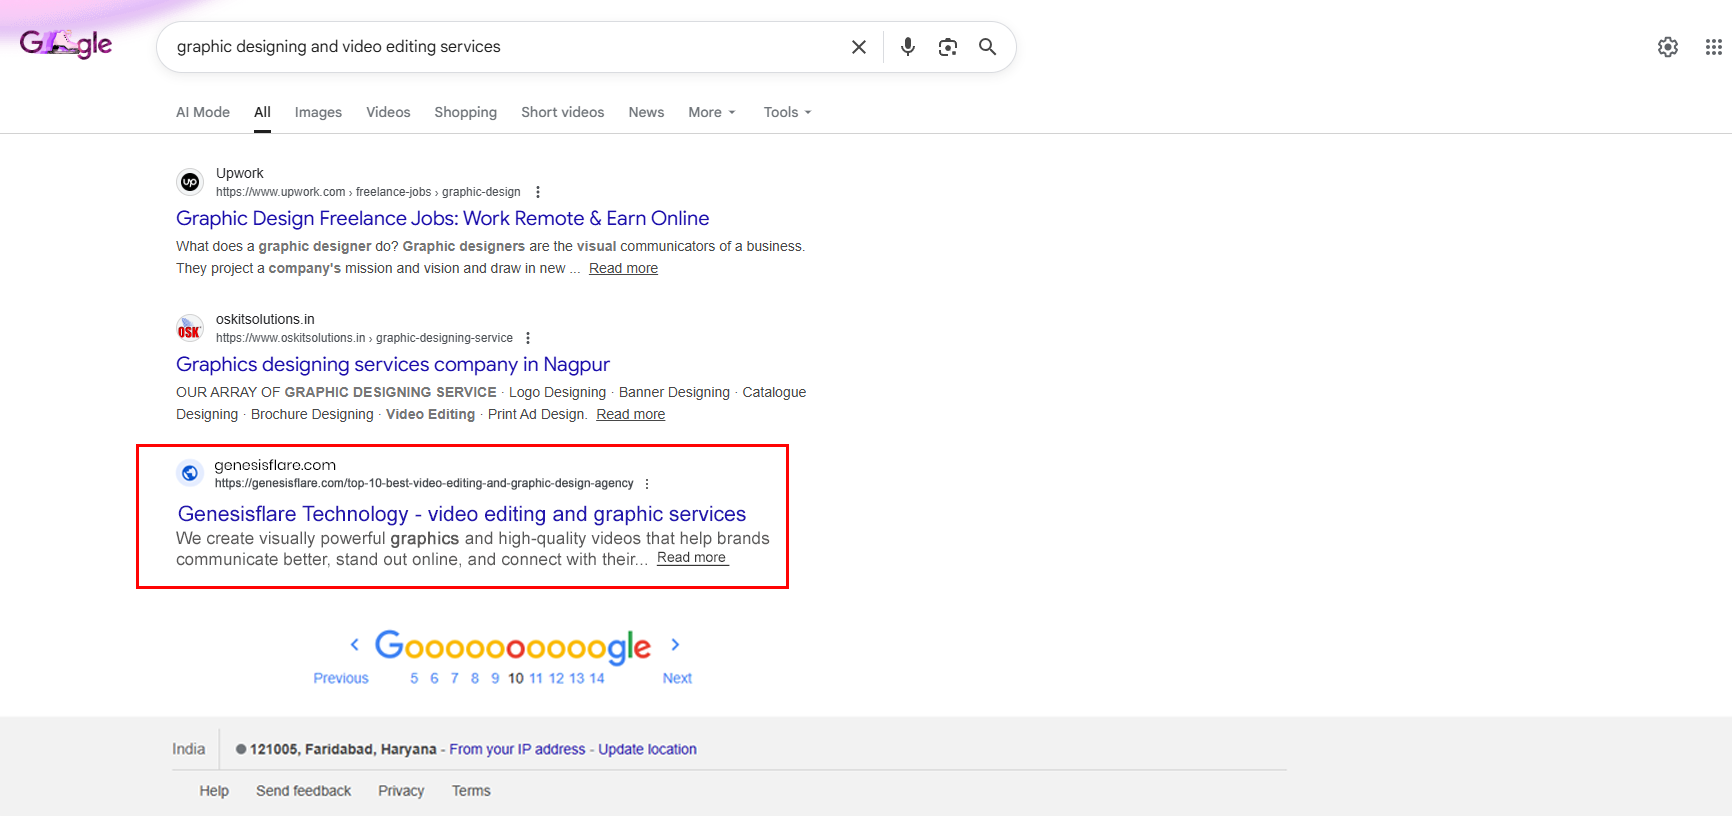The width and height of the screenshot is (1732, 819).
Task: Click the magnifying glass search button
Action: tap(987, 47)
